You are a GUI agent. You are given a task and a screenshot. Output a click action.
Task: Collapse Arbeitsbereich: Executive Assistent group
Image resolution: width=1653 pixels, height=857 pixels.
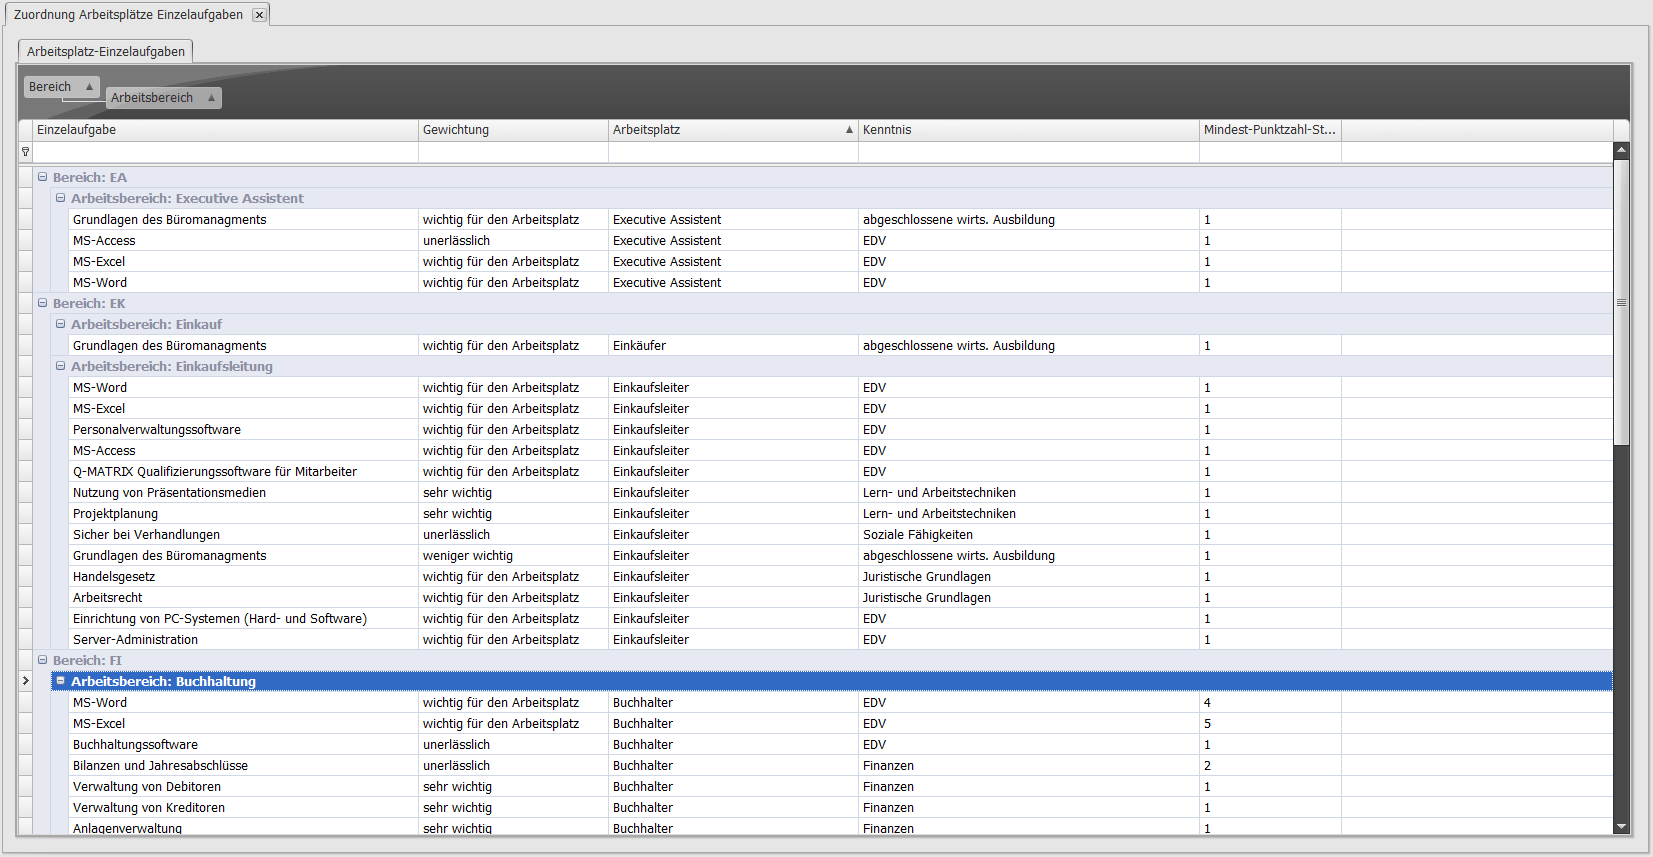pyautogui.click(x=61, y=198)
